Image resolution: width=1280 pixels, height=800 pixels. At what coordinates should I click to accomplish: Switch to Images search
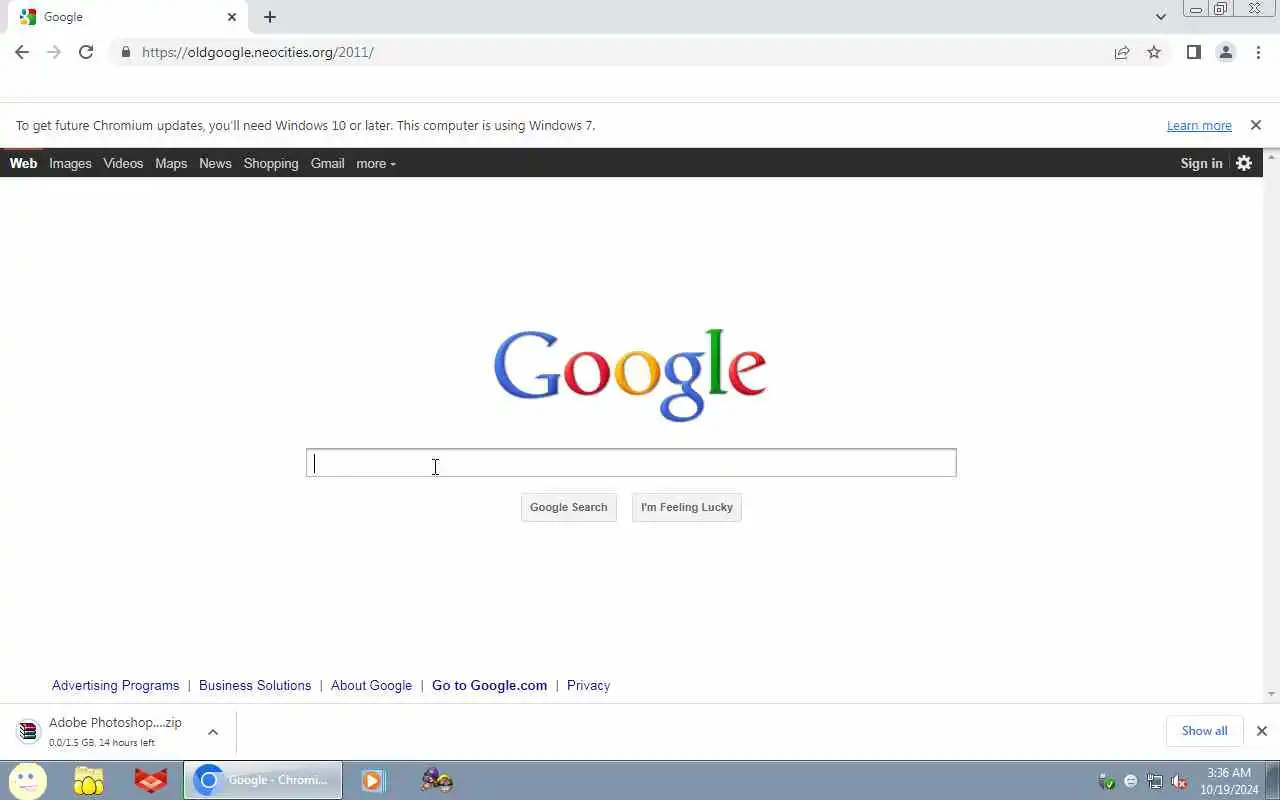click(x=70, y=163)
